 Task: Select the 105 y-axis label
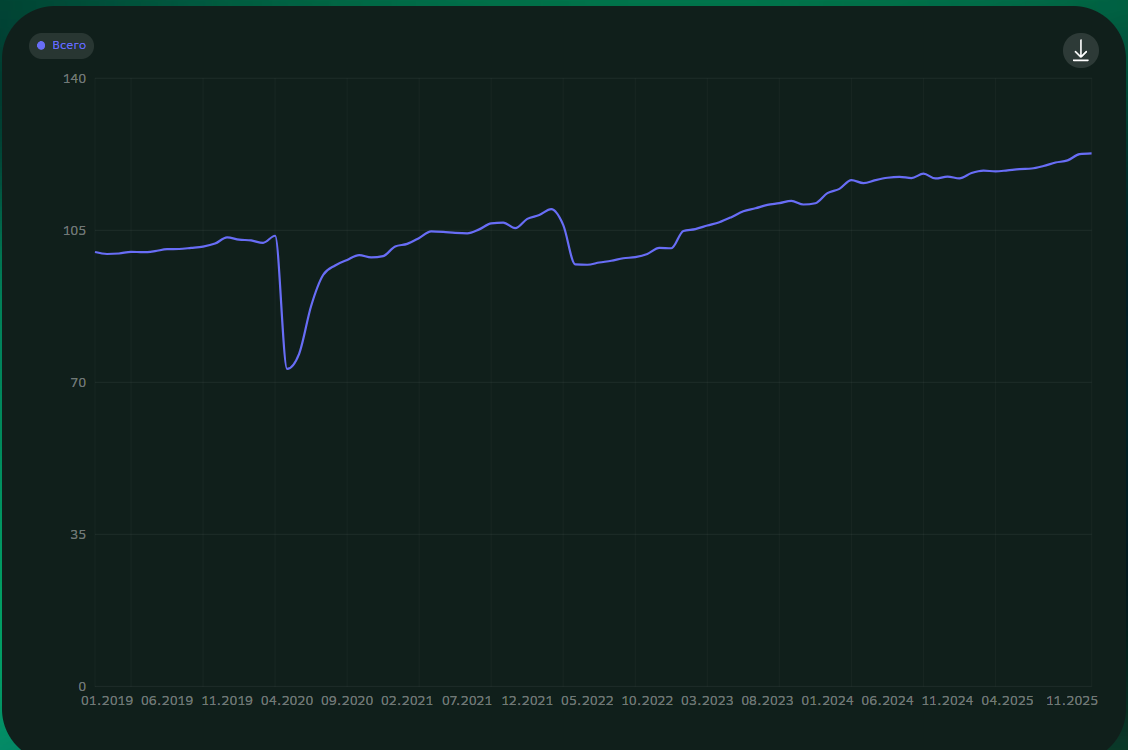click(x=75, y=231)
